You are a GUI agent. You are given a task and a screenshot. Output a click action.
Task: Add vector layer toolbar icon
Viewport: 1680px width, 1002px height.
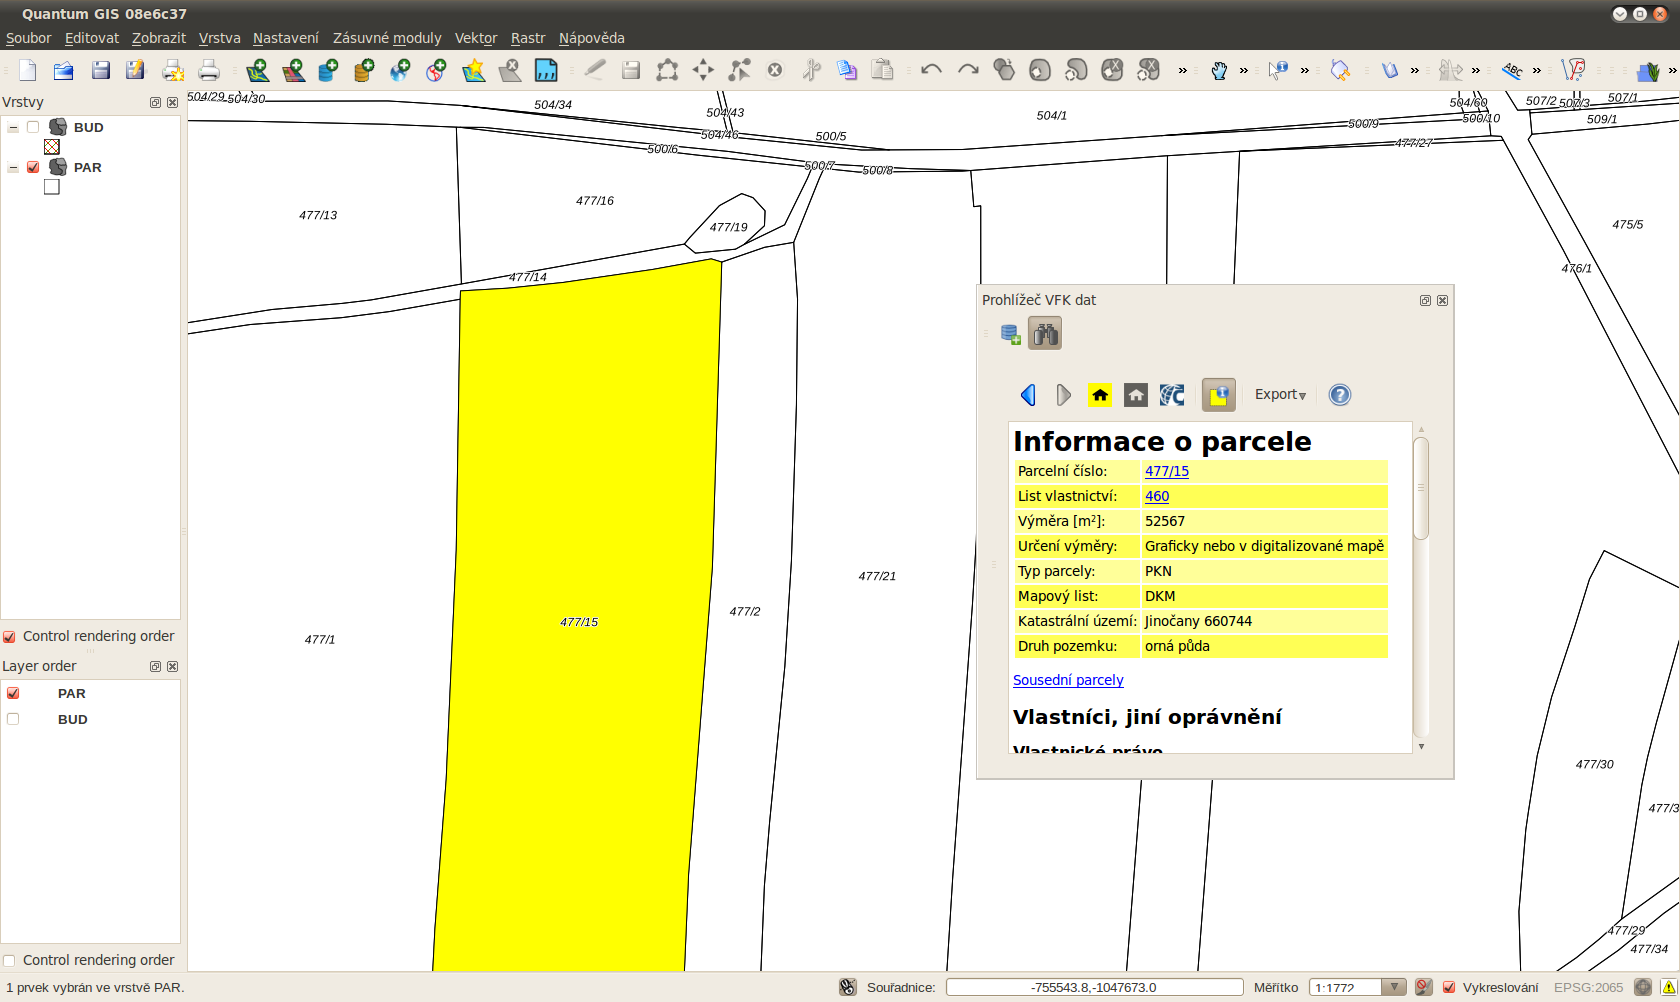point(258,70)
